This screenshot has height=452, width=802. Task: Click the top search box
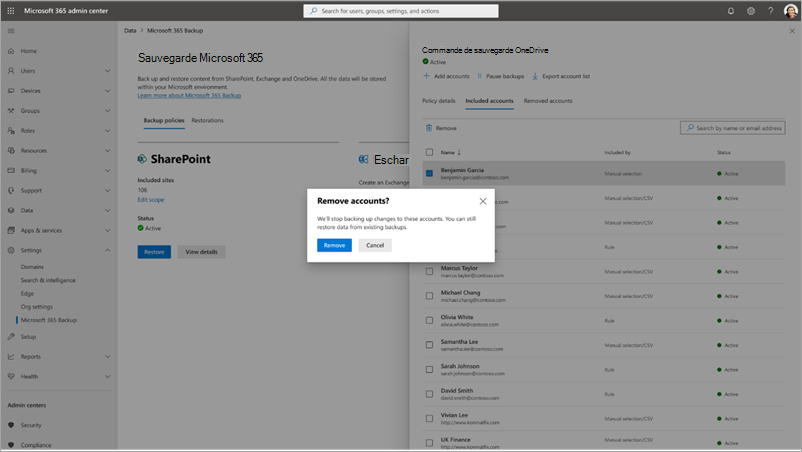tap(400, 11)
